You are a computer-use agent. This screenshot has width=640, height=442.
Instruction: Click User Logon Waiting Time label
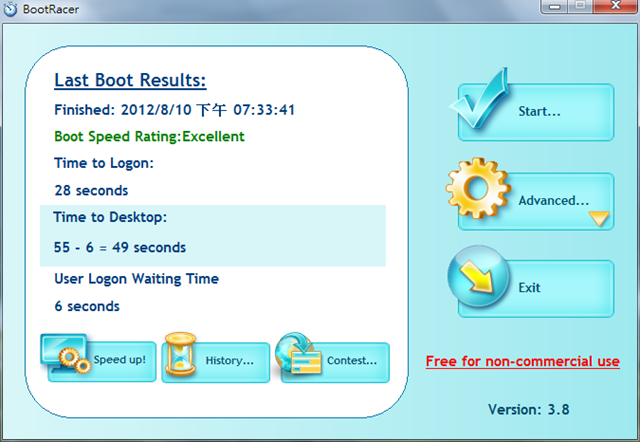coord(137,279)
